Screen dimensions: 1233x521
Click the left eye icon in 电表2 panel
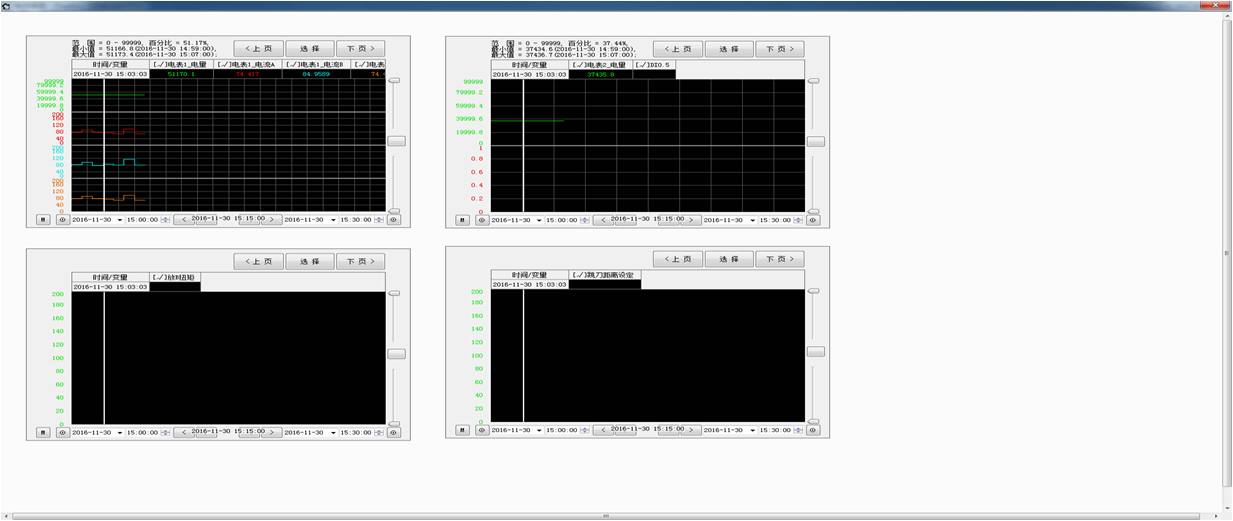[483, 220]
